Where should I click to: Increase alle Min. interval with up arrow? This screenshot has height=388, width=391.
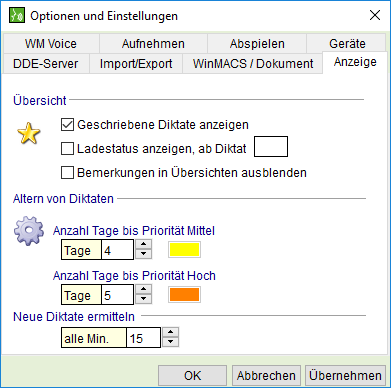(x=170, y=333)
